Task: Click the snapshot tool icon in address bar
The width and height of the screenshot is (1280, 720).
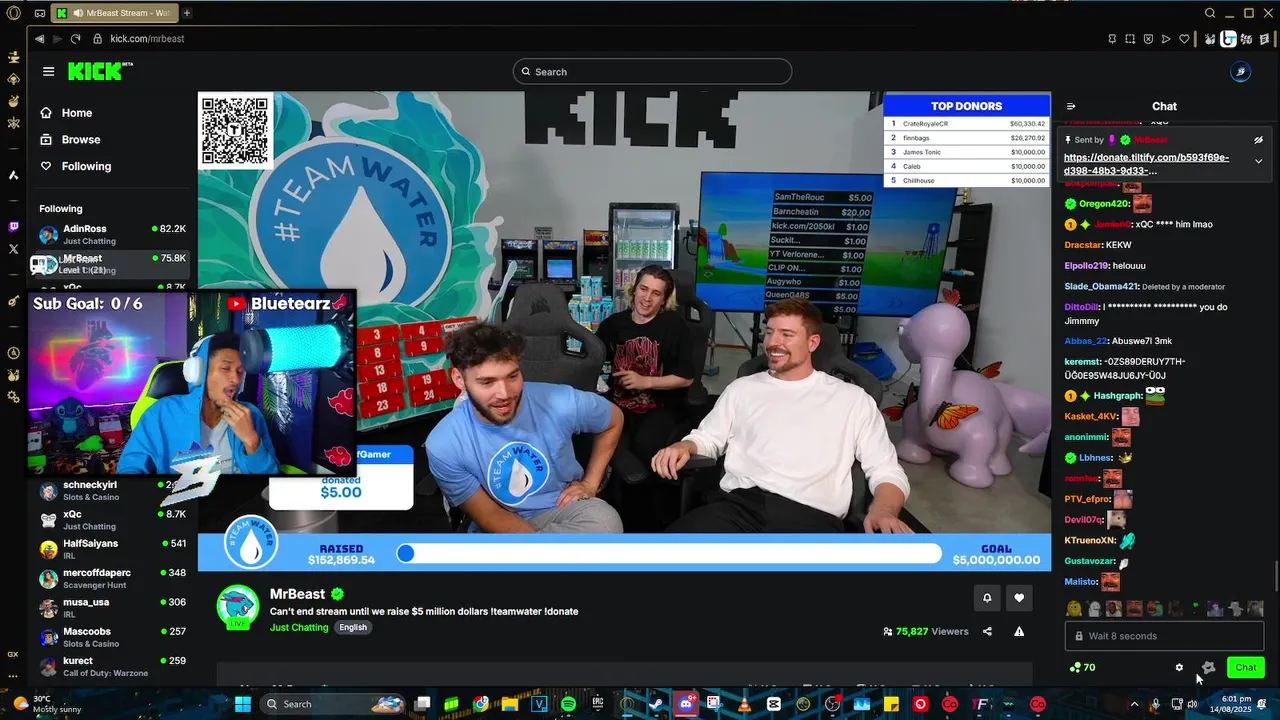Action: (1130, 39)
